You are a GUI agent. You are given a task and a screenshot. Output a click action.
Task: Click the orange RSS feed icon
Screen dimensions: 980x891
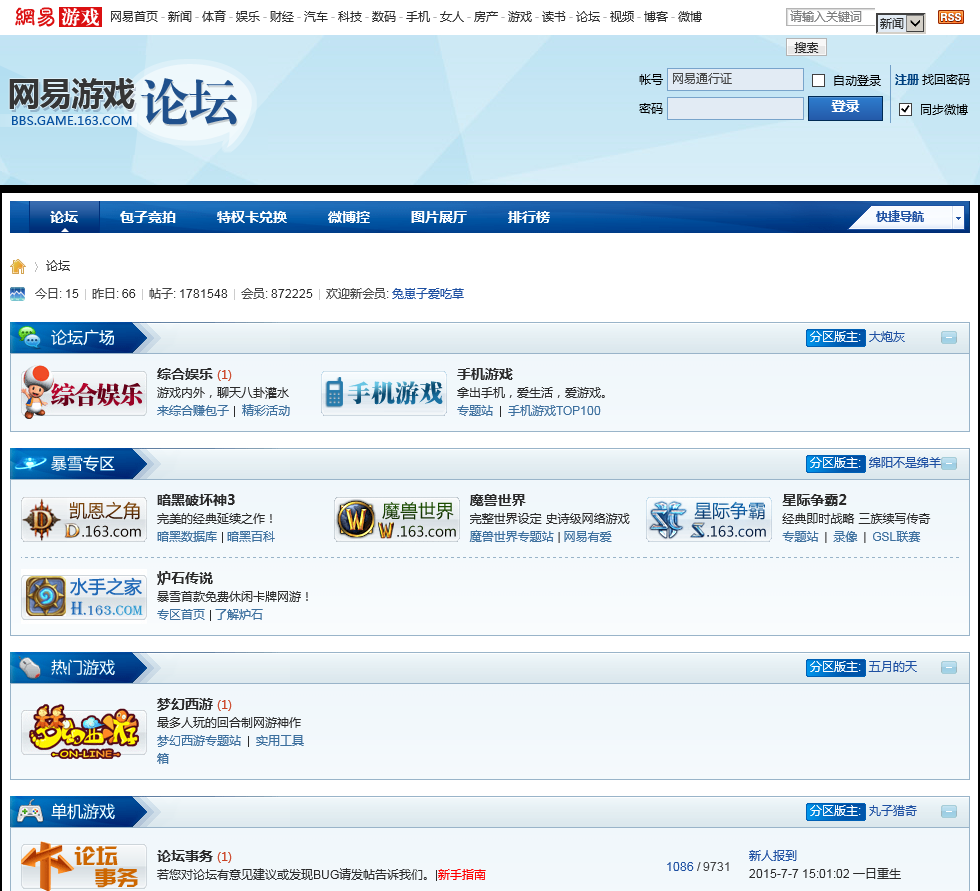pos(950,17)
